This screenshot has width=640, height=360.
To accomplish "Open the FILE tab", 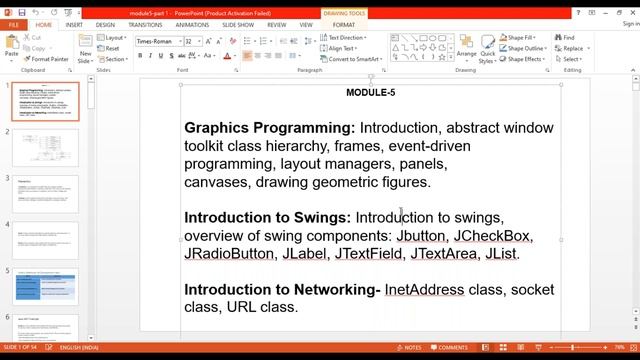I will 13,25.
